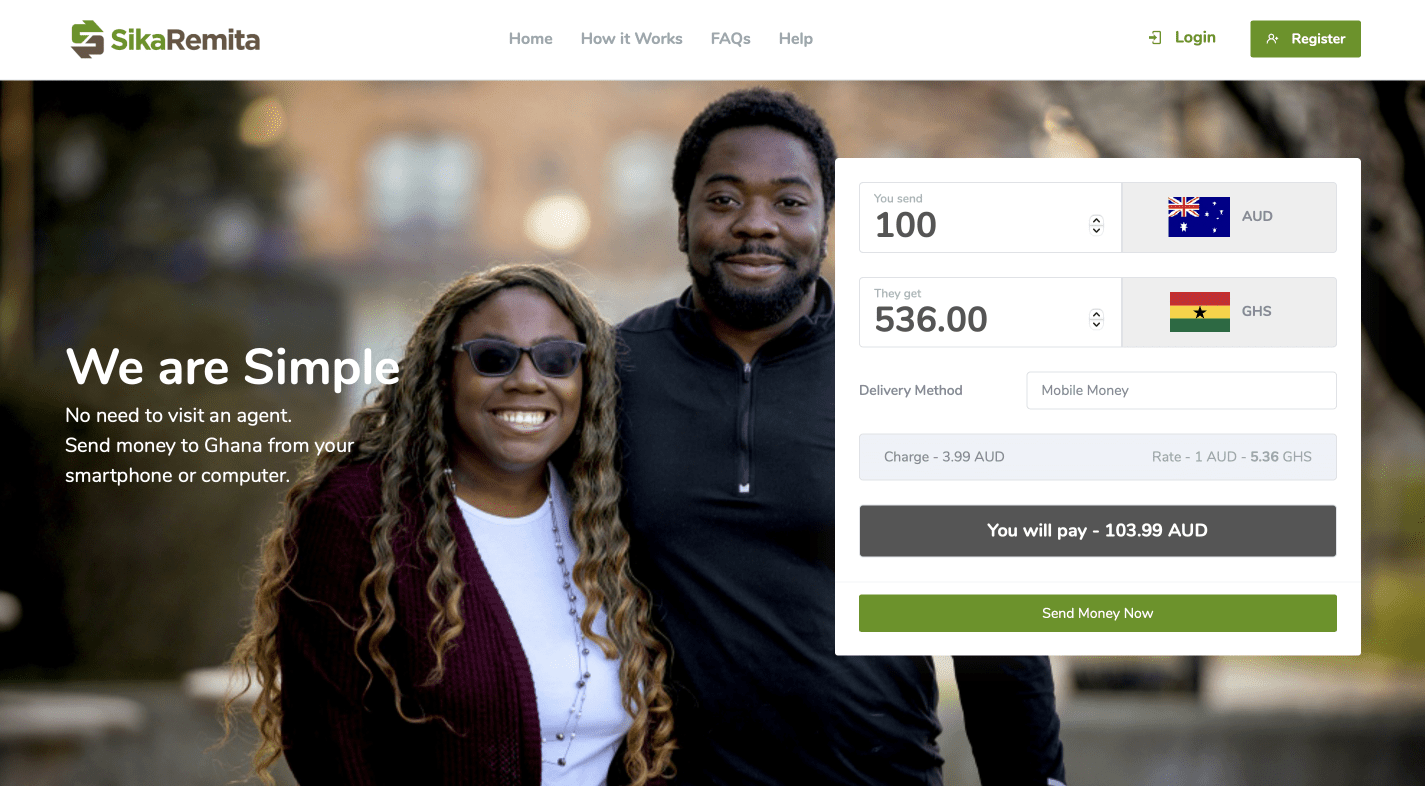Select the GHS currency selector
The image size is (1425, 786).
click(x=1229, y=312)
